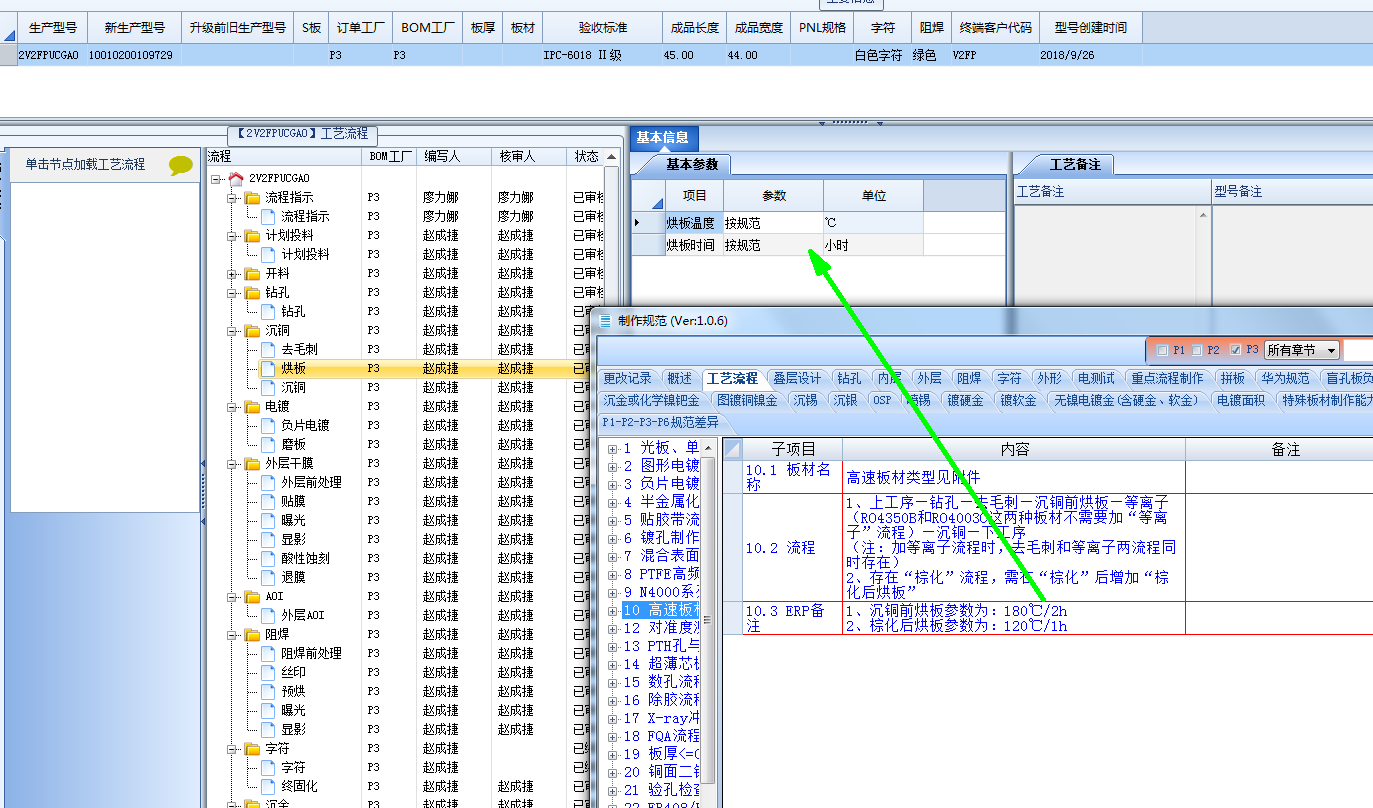Click the 高速板材类型见附件 content cell
The width and height of the screenshot is (1373, 808).
tap(1014, 477)
